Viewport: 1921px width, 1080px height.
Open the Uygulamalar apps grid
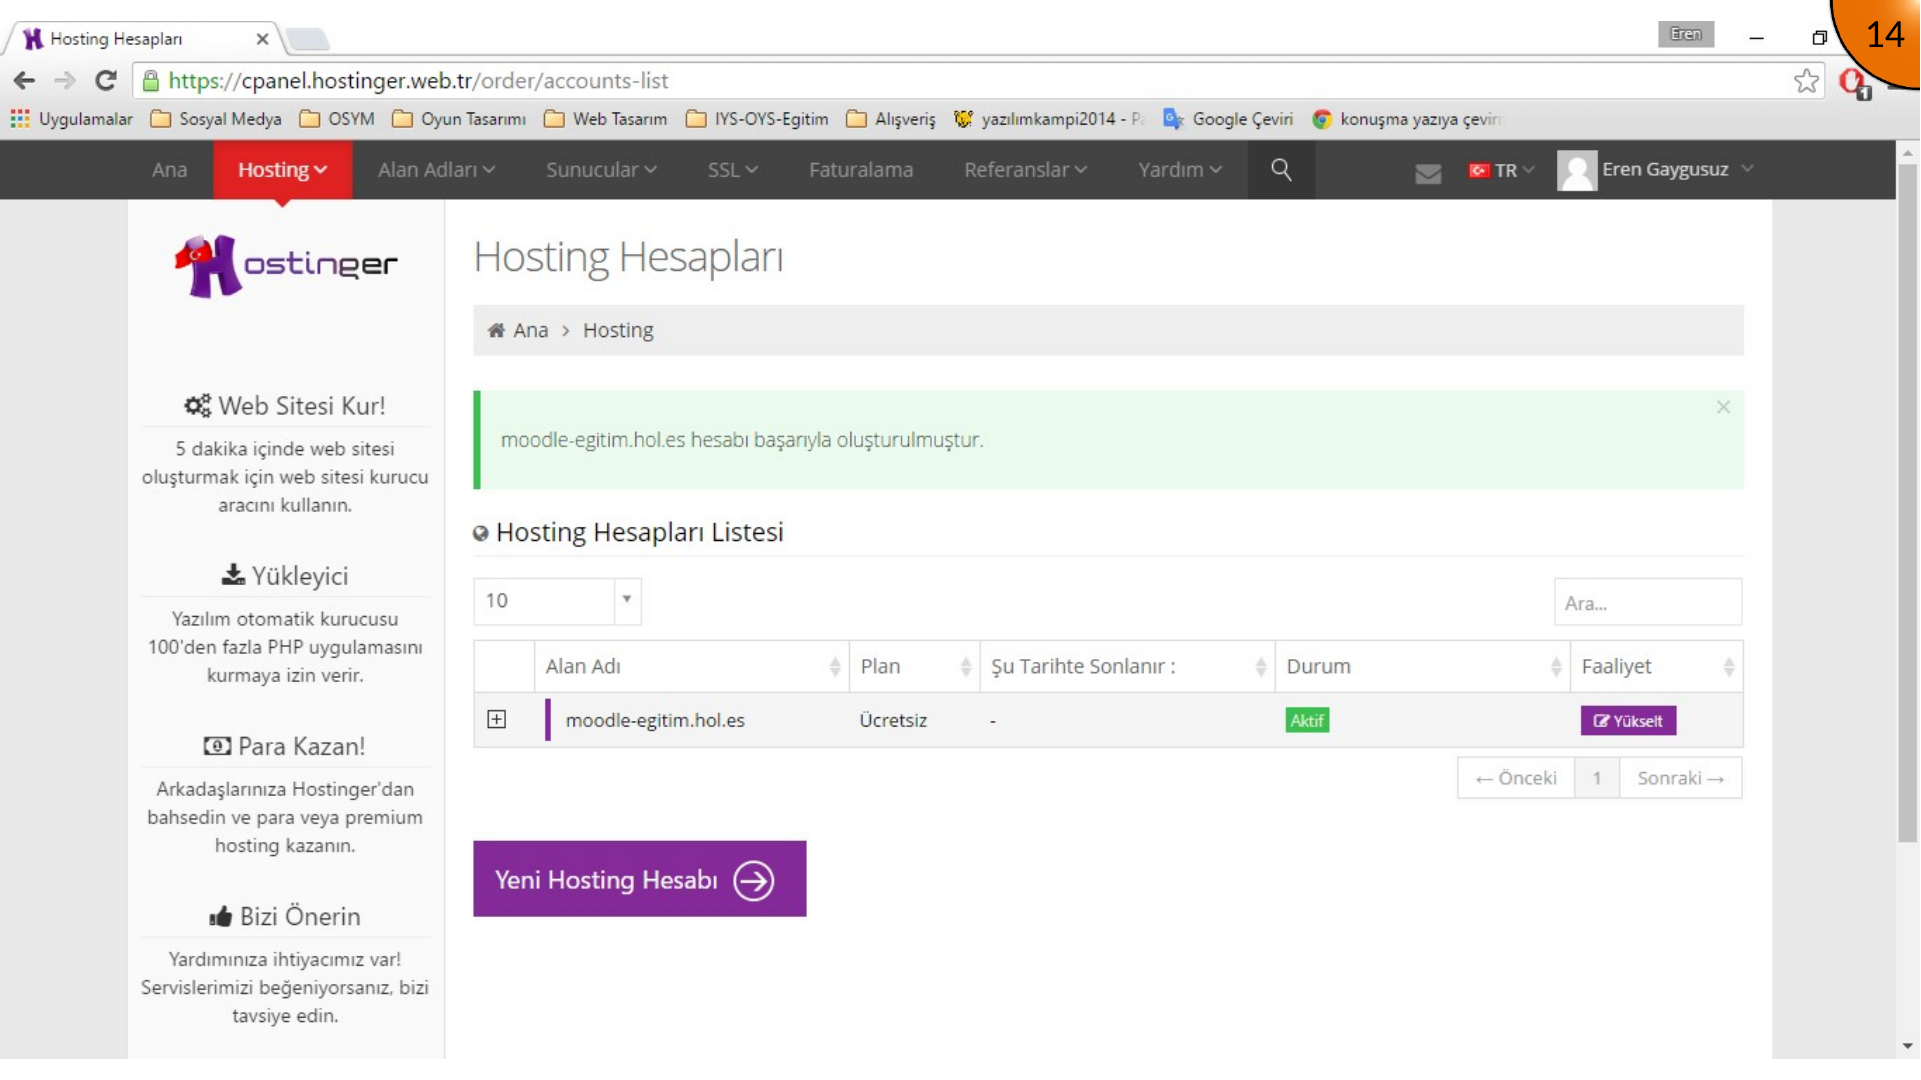71,119
